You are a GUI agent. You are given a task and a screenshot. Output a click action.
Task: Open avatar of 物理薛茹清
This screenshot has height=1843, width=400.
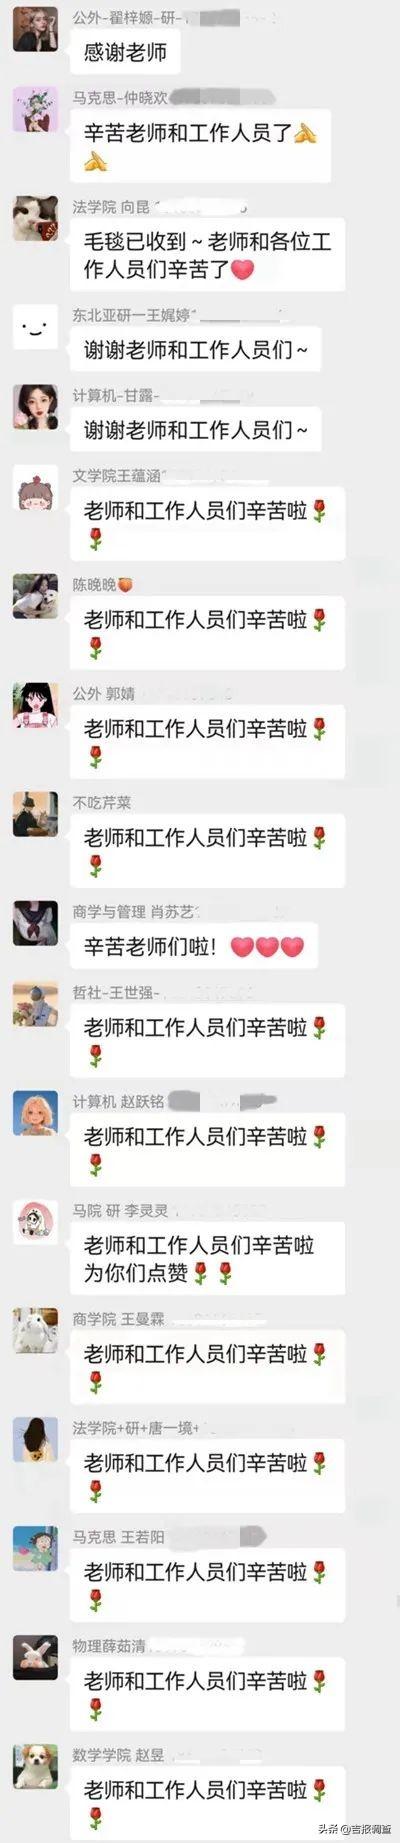pos(35,1657)
